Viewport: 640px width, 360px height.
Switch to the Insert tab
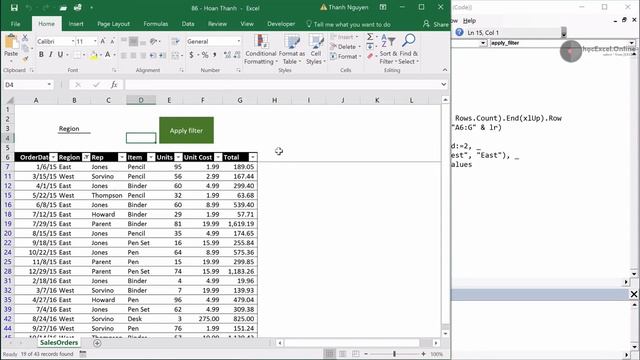pos(76,24)
